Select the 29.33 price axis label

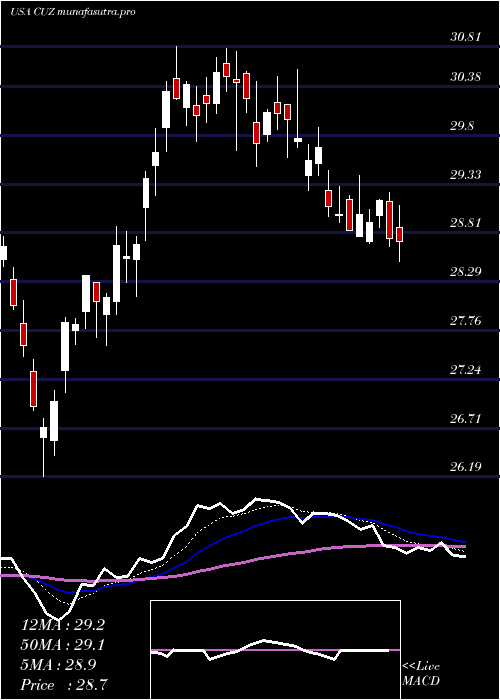(465, 175)
